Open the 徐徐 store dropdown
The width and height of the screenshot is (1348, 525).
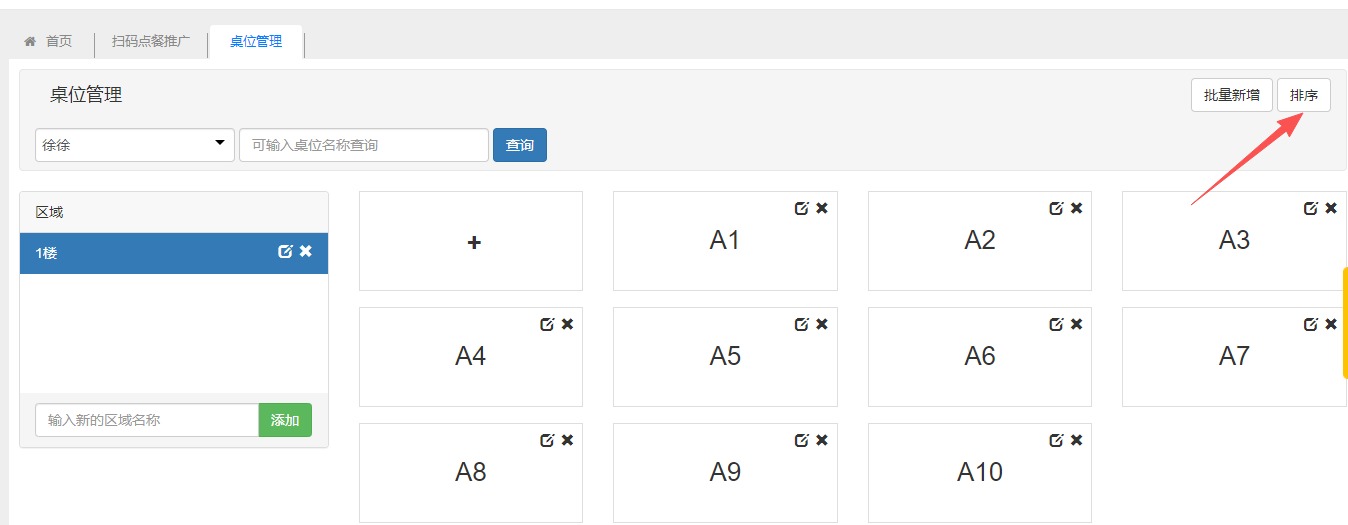coord(135,145)
